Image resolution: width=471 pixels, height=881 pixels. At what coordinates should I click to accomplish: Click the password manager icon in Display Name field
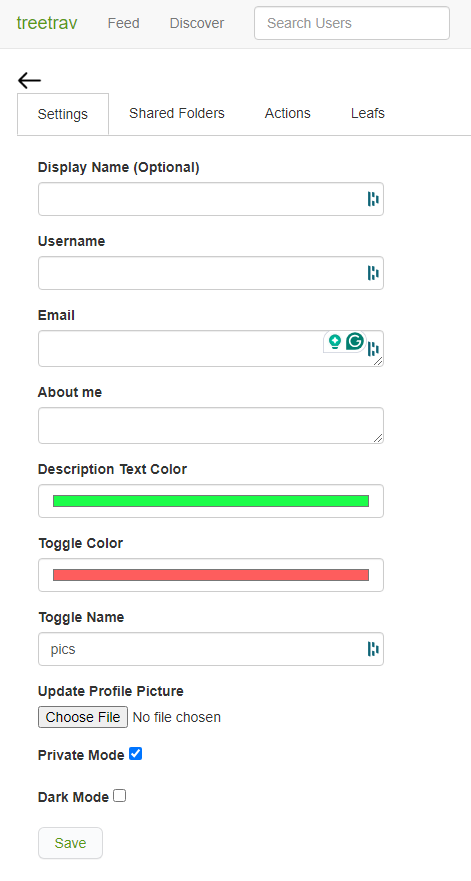[x=373, y=199]
